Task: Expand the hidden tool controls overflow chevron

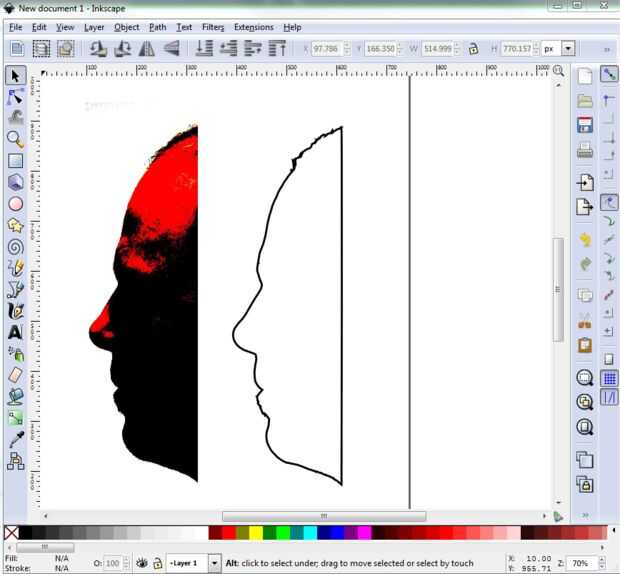Action: tap(607, 49)
